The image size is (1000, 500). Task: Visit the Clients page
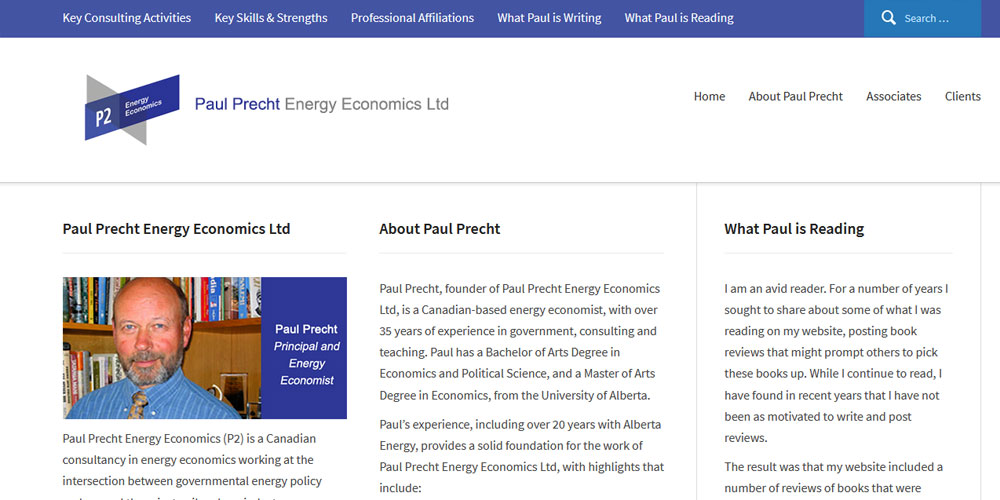962,97
